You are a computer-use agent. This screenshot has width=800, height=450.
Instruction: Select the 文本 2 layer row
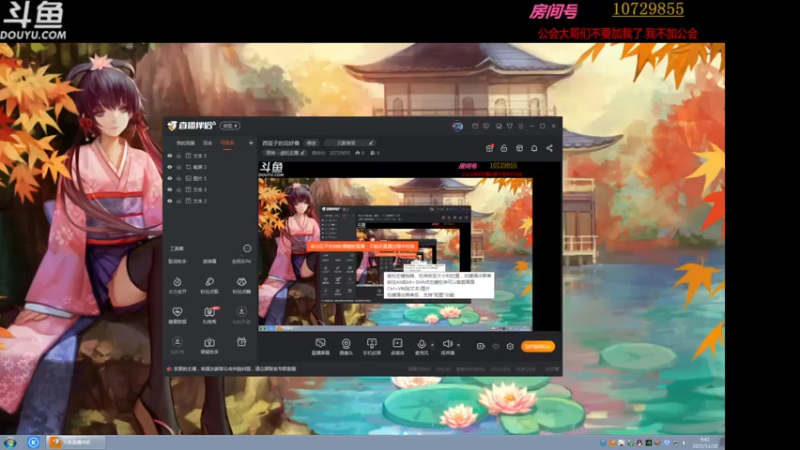click(210, 201)
